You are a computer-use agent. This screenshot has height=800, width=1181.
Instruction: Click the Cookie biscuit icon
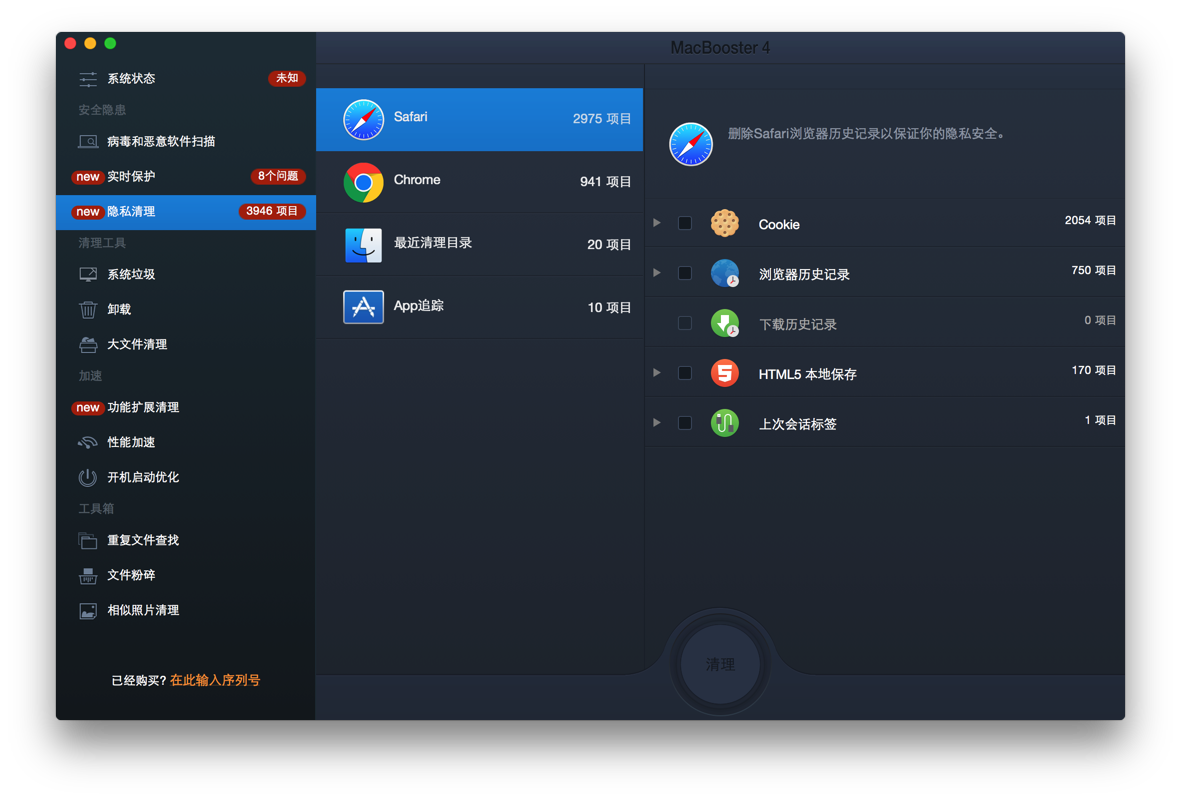(725, 223)
